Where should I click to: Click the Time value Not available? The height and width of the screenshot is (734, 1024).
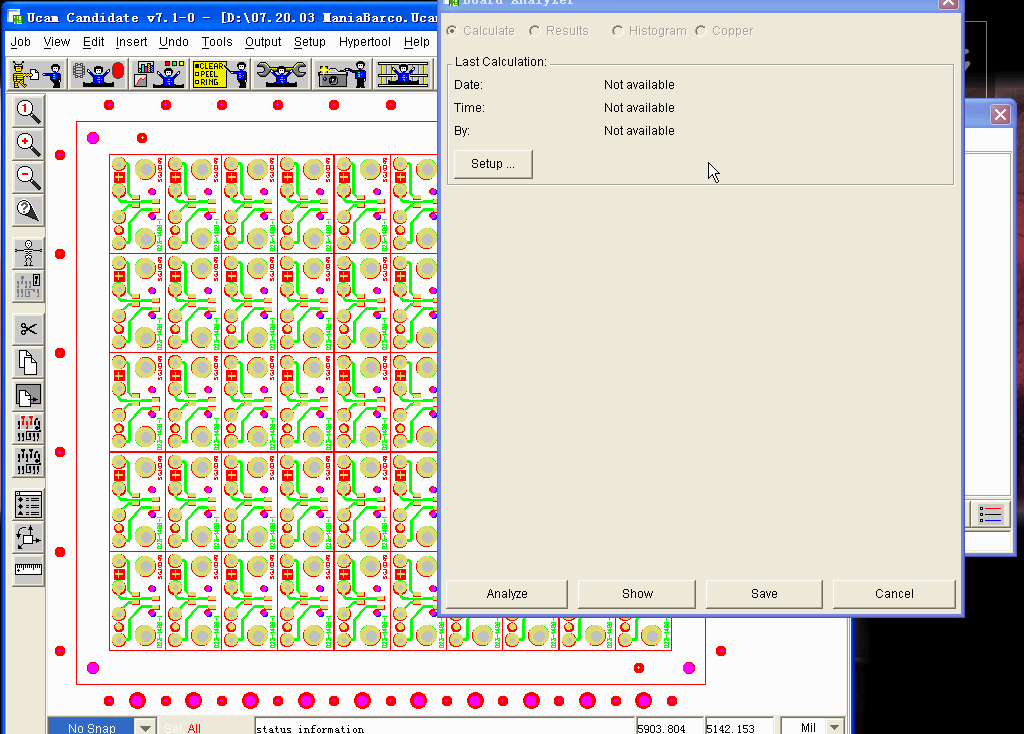click(639, 108)
